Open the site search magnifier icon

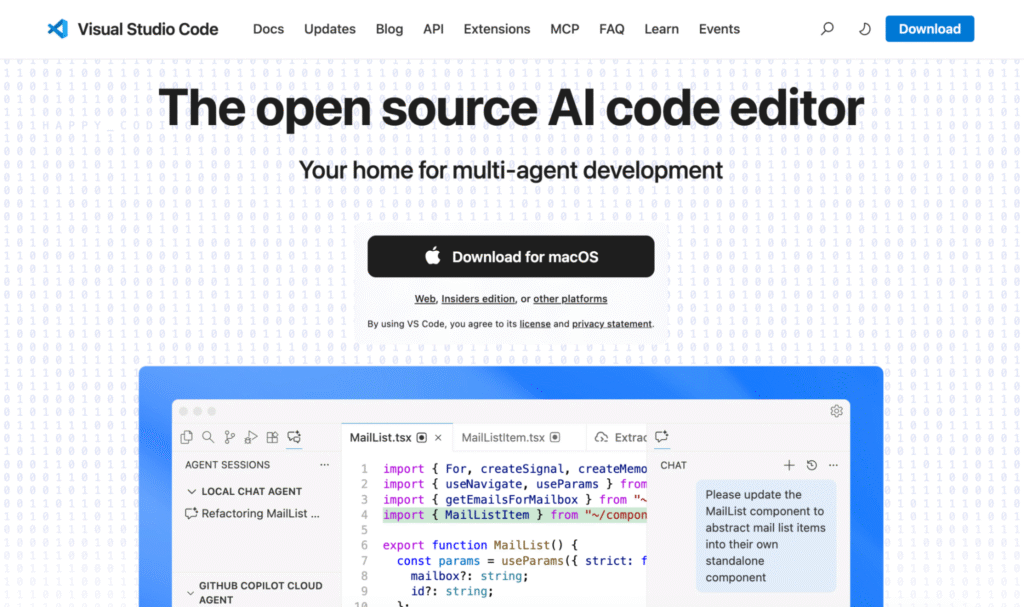[x=827, y=29]
